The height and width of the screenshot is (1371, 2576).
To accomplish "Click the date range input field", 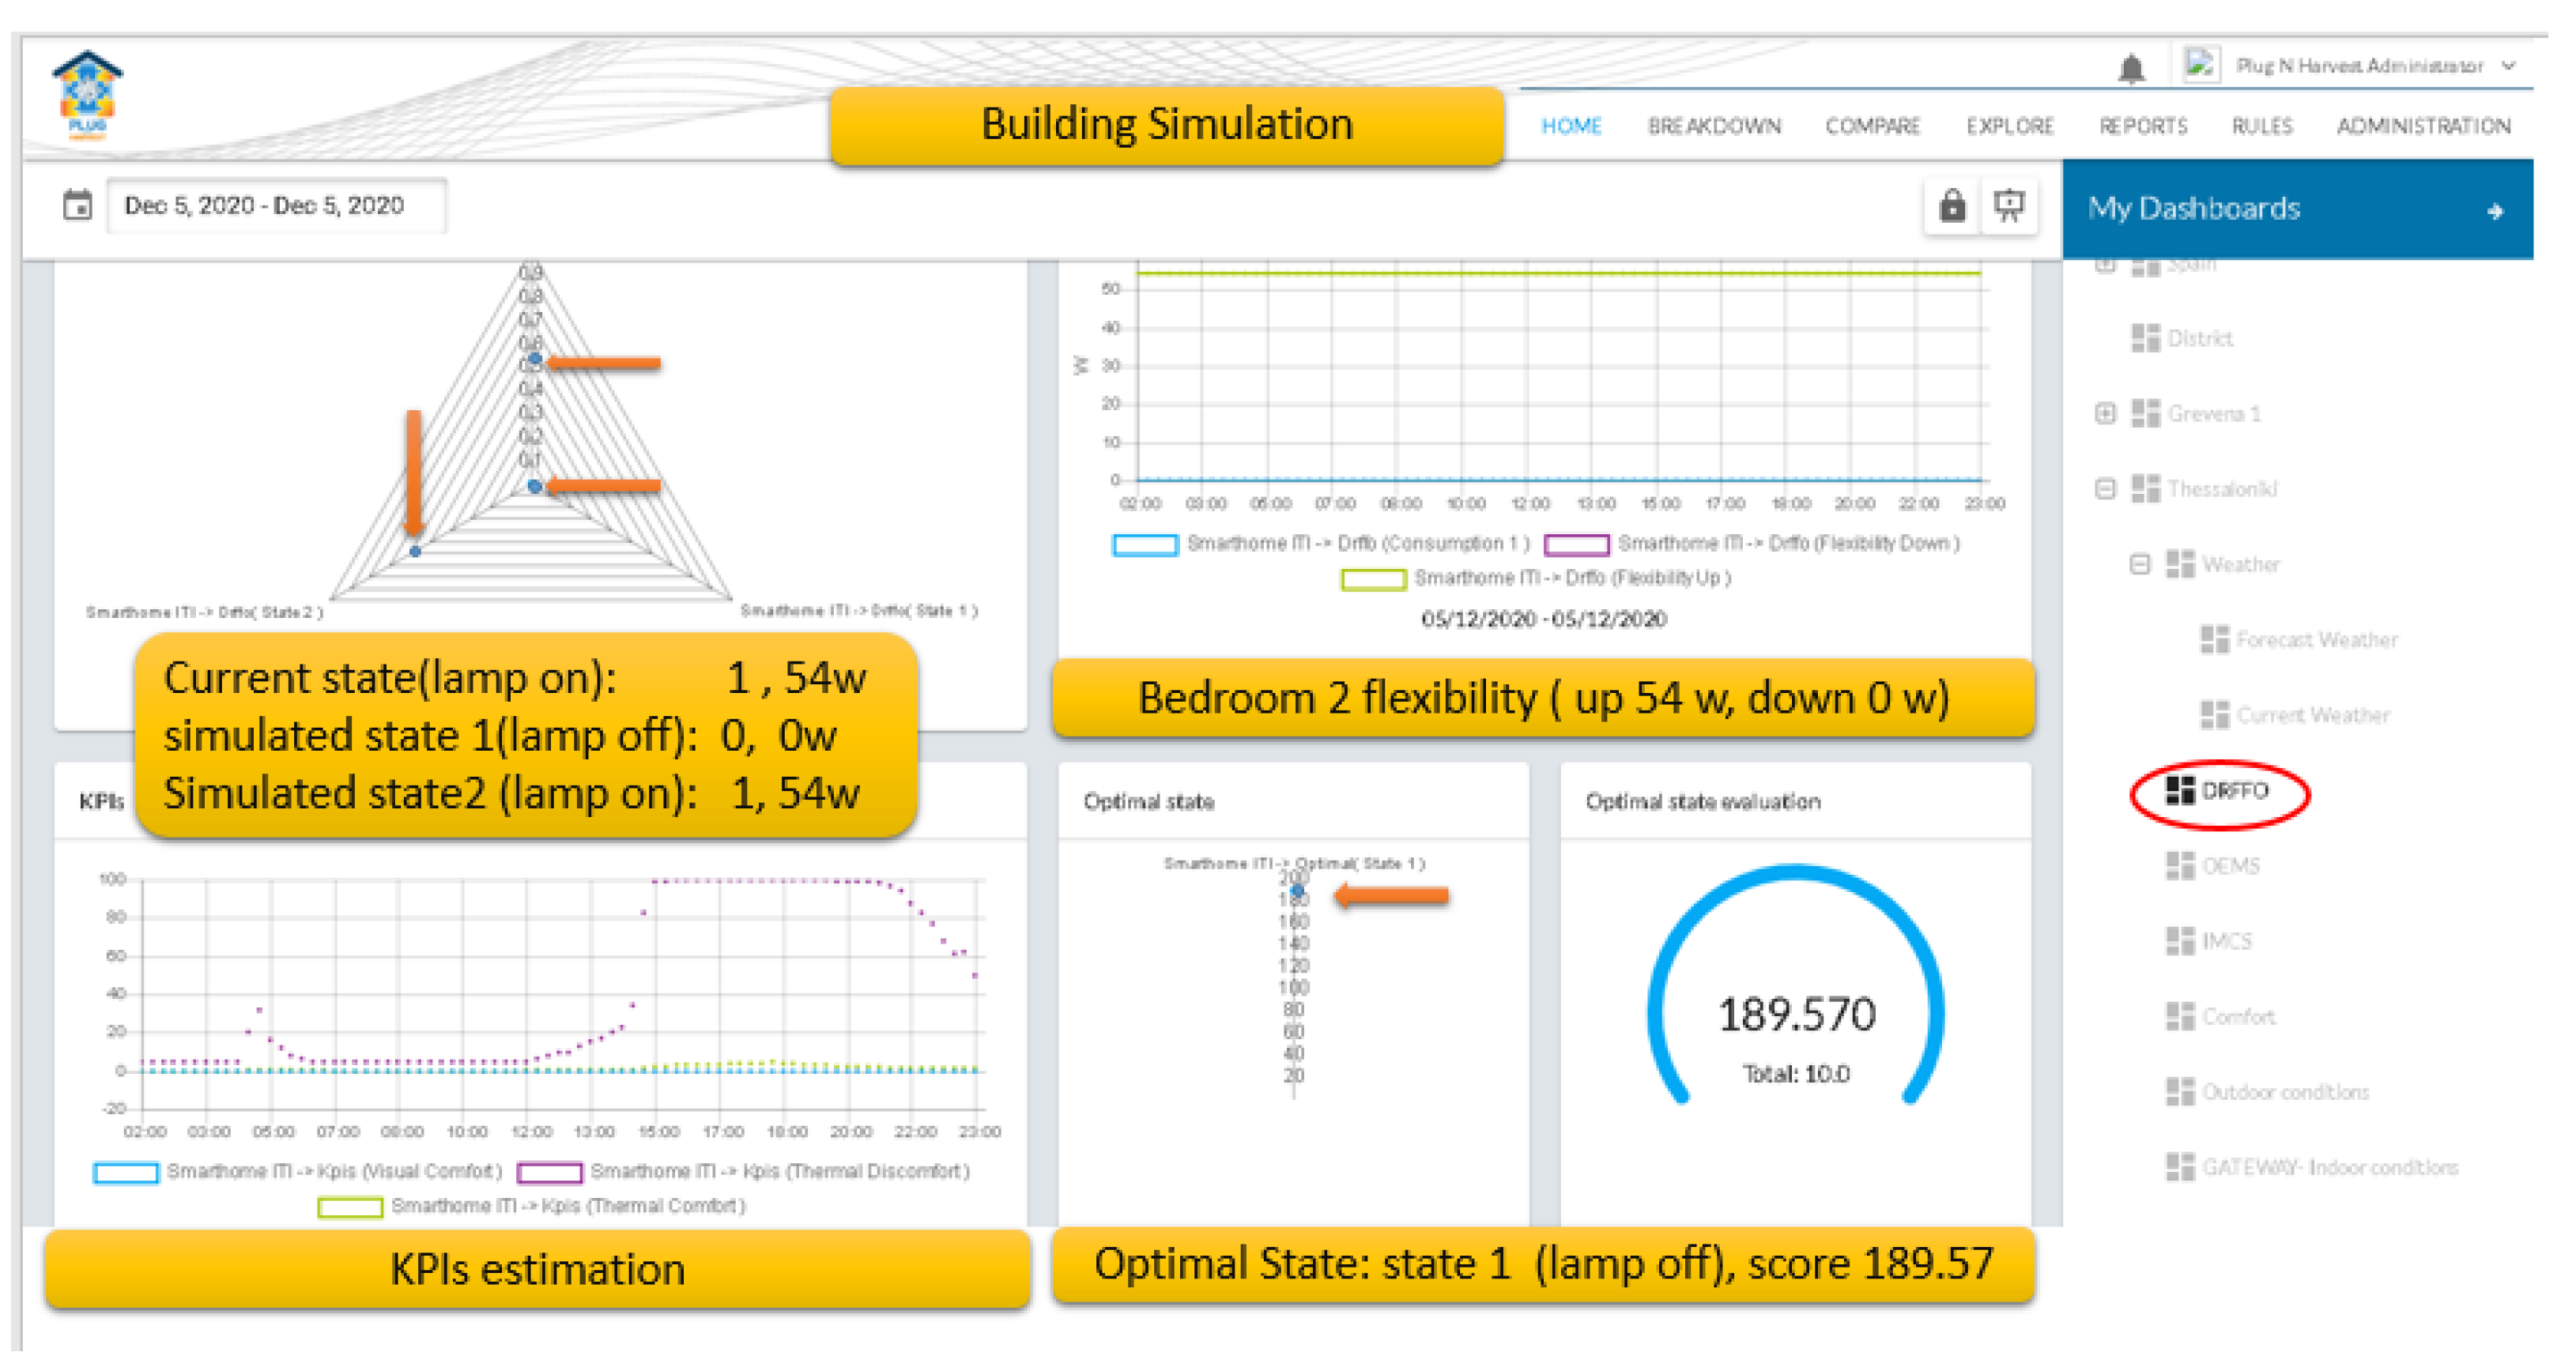I will coord(275,206).
